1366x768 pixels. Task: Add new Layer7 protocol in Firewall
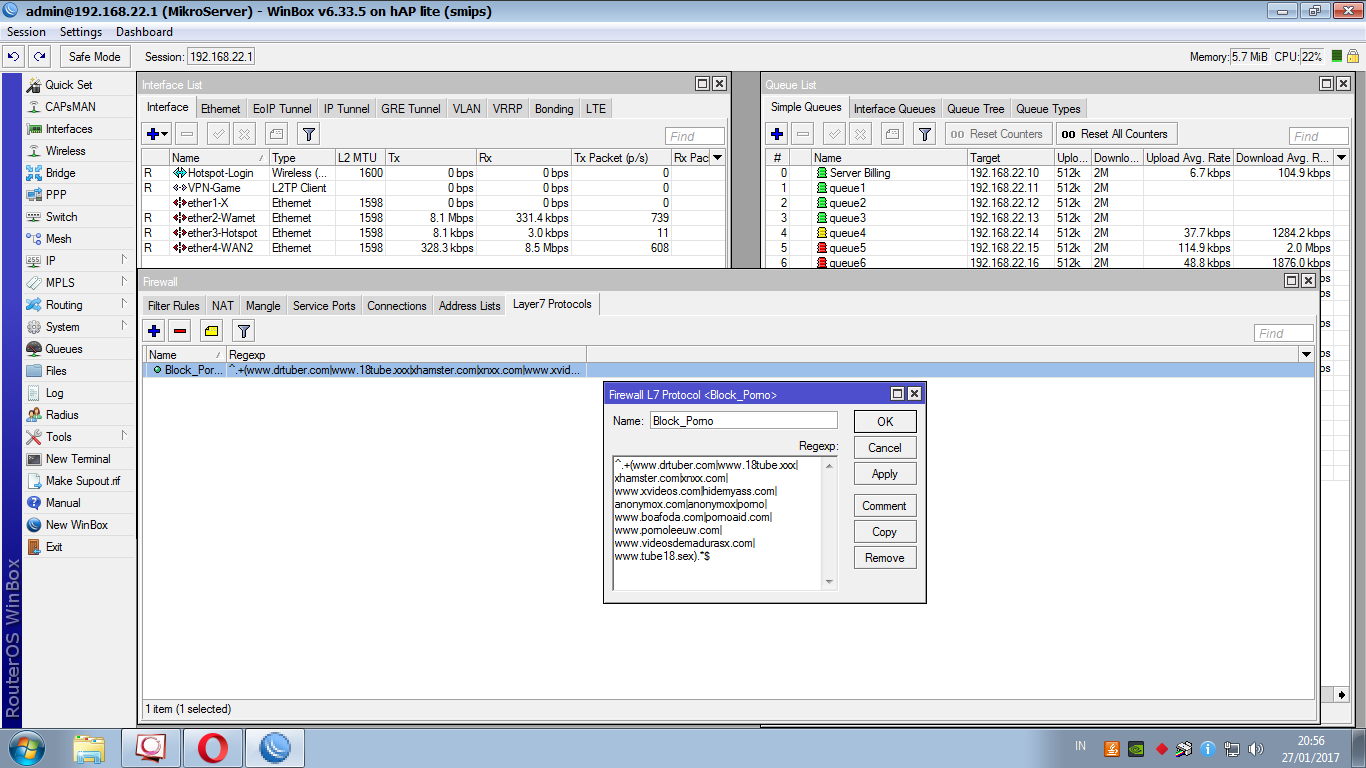[x=154, y=331]
